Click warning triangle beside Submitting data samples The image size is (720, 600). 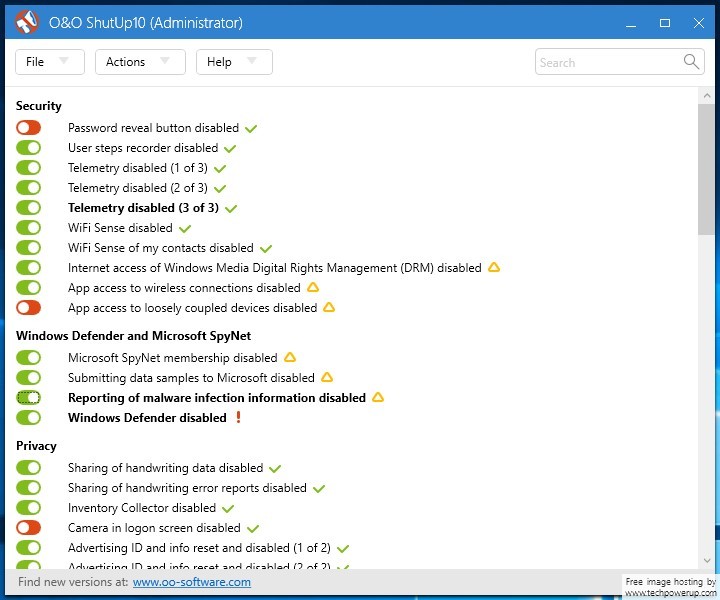click(x=327, y=377)
